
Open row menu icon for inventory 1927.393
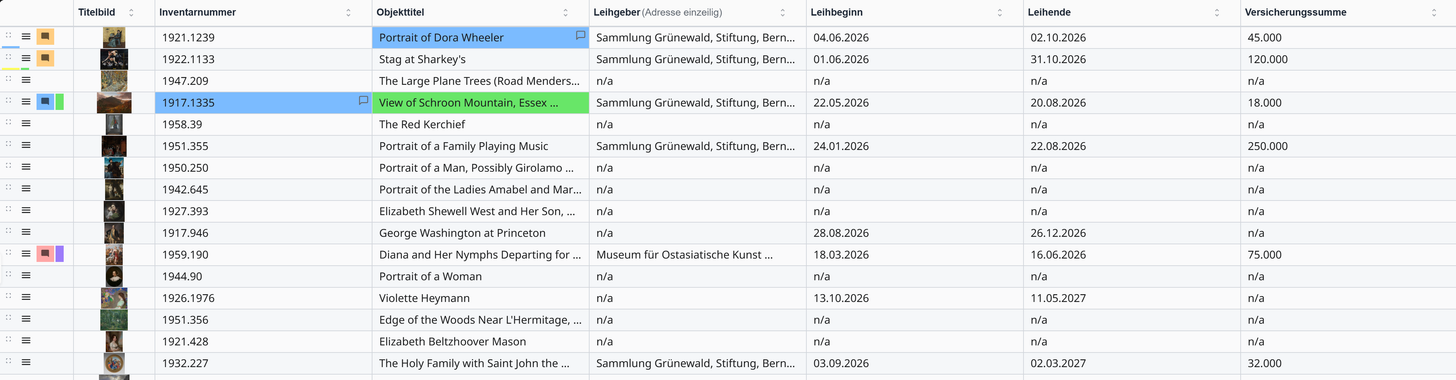click(x=26, y=211)
